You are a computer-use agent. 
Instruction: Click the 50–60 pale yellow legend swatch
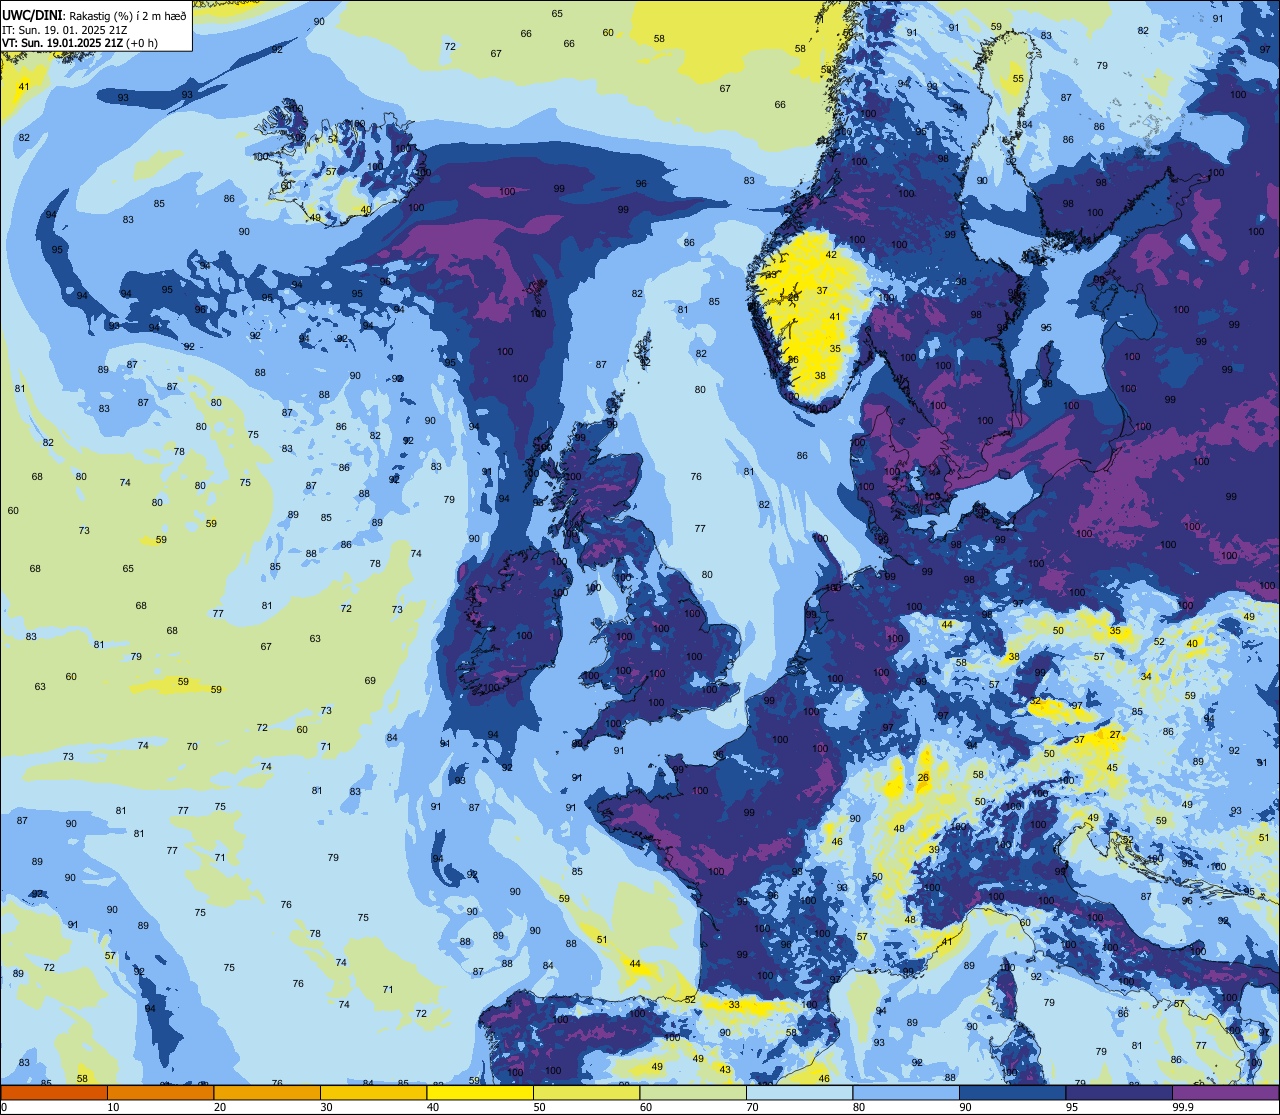pos(586,1092)
